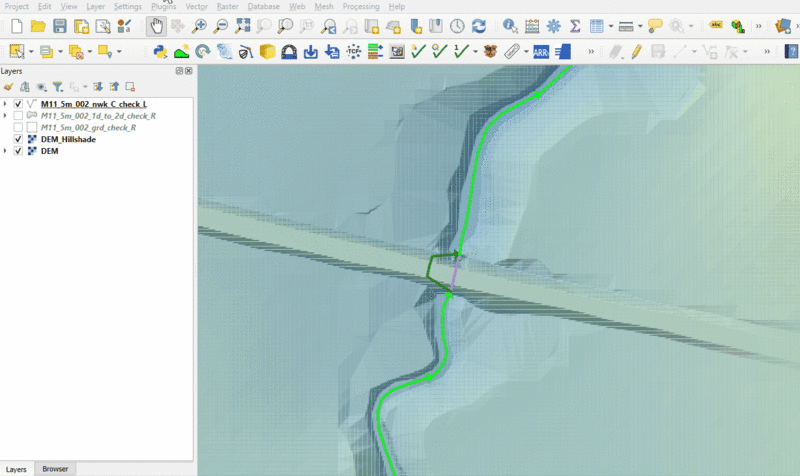Screen dimensions: 800x476
Task: Click the Save Project icon
Action: (x=60, y=26)
